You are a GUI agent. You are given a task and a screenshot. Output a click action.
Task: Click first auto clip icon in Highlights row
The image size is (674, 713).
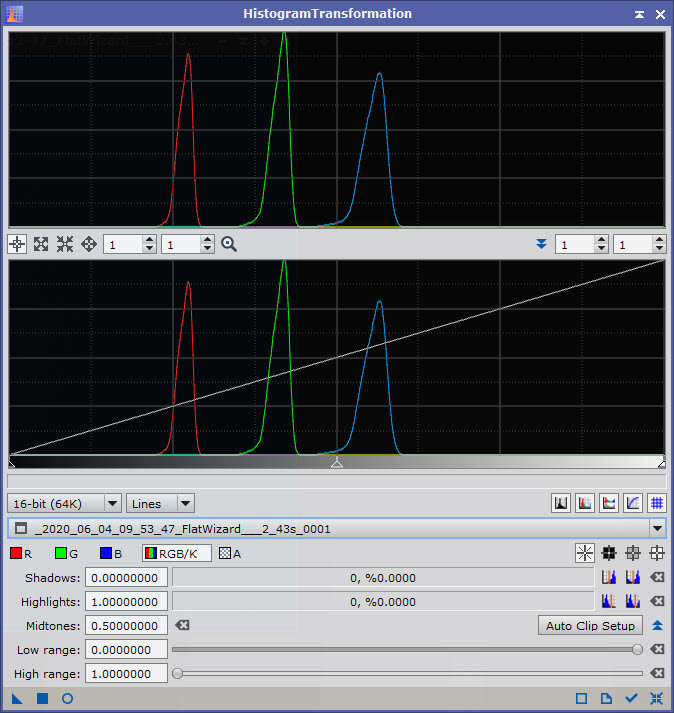(x=609, y=602)
